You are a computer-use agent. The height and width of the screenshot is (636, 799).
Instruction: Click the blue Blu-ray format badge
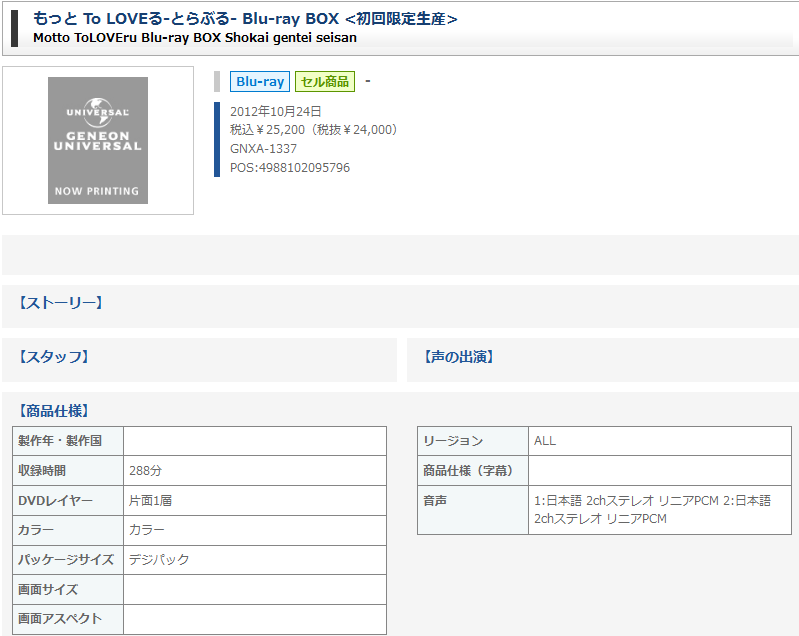click(x=259, y=82)
